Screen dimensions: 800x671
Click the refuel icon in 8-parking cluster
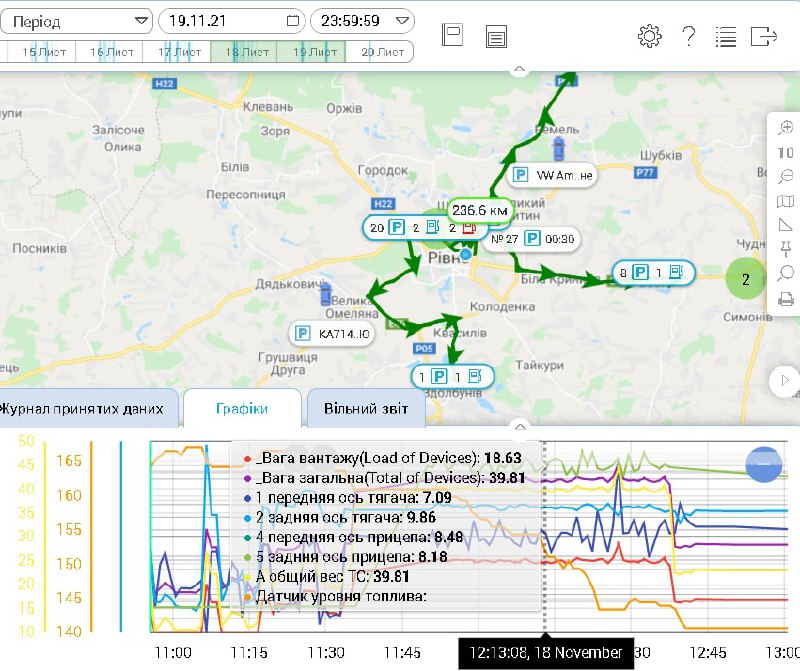click(x=676, y=272)
